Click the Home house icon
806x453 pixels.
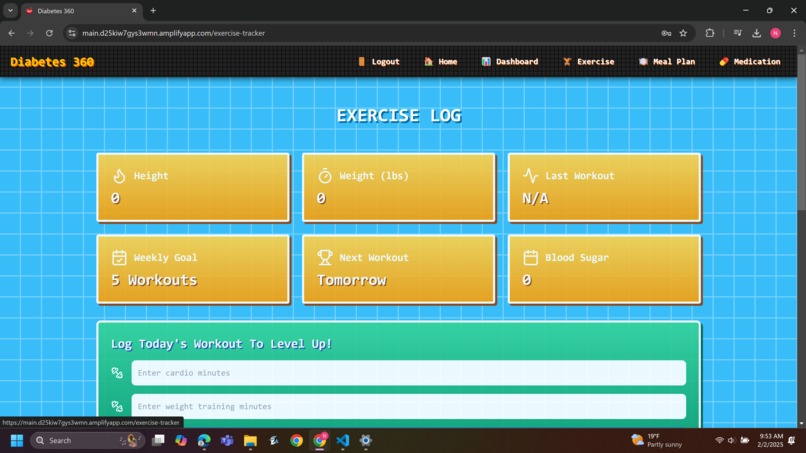coord(428,62)
